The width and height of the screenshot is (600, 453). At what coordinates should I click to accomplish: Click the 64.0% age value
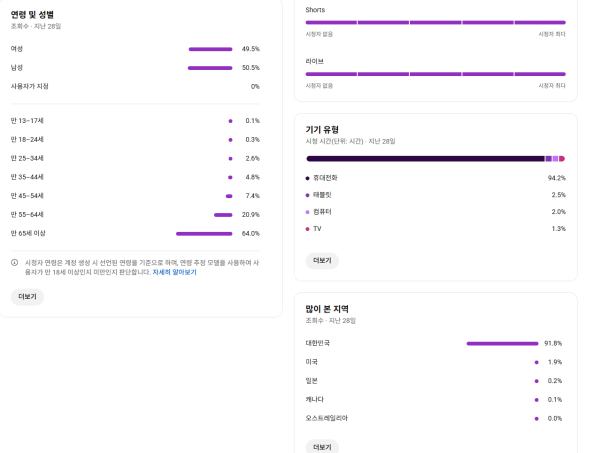pos(251,233)
